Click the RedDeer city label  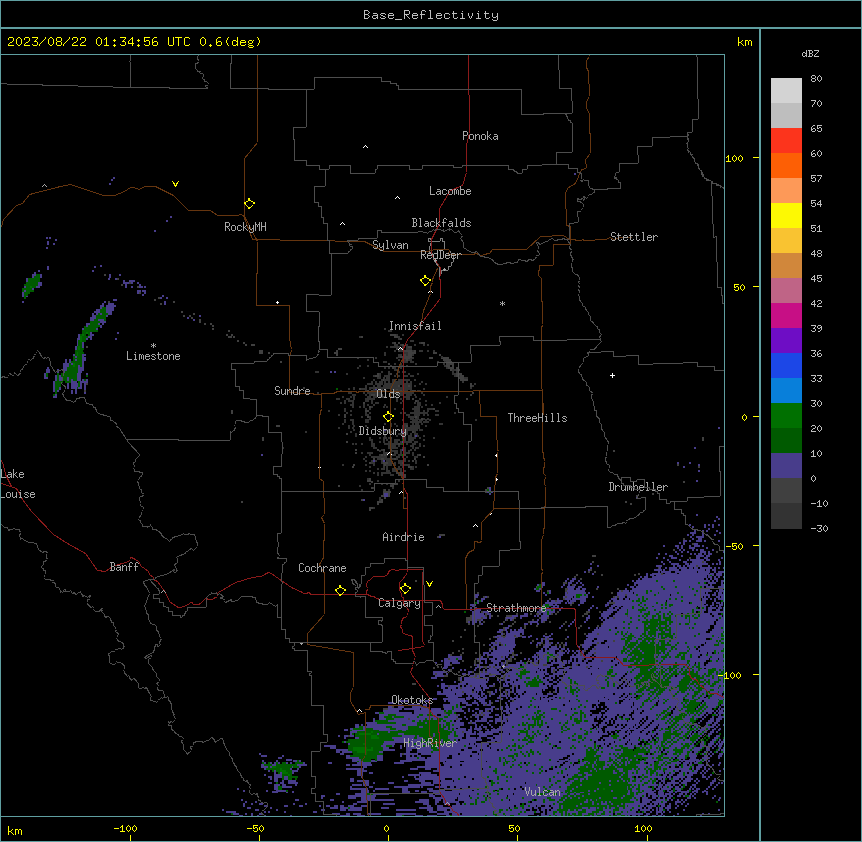(440, 255)
